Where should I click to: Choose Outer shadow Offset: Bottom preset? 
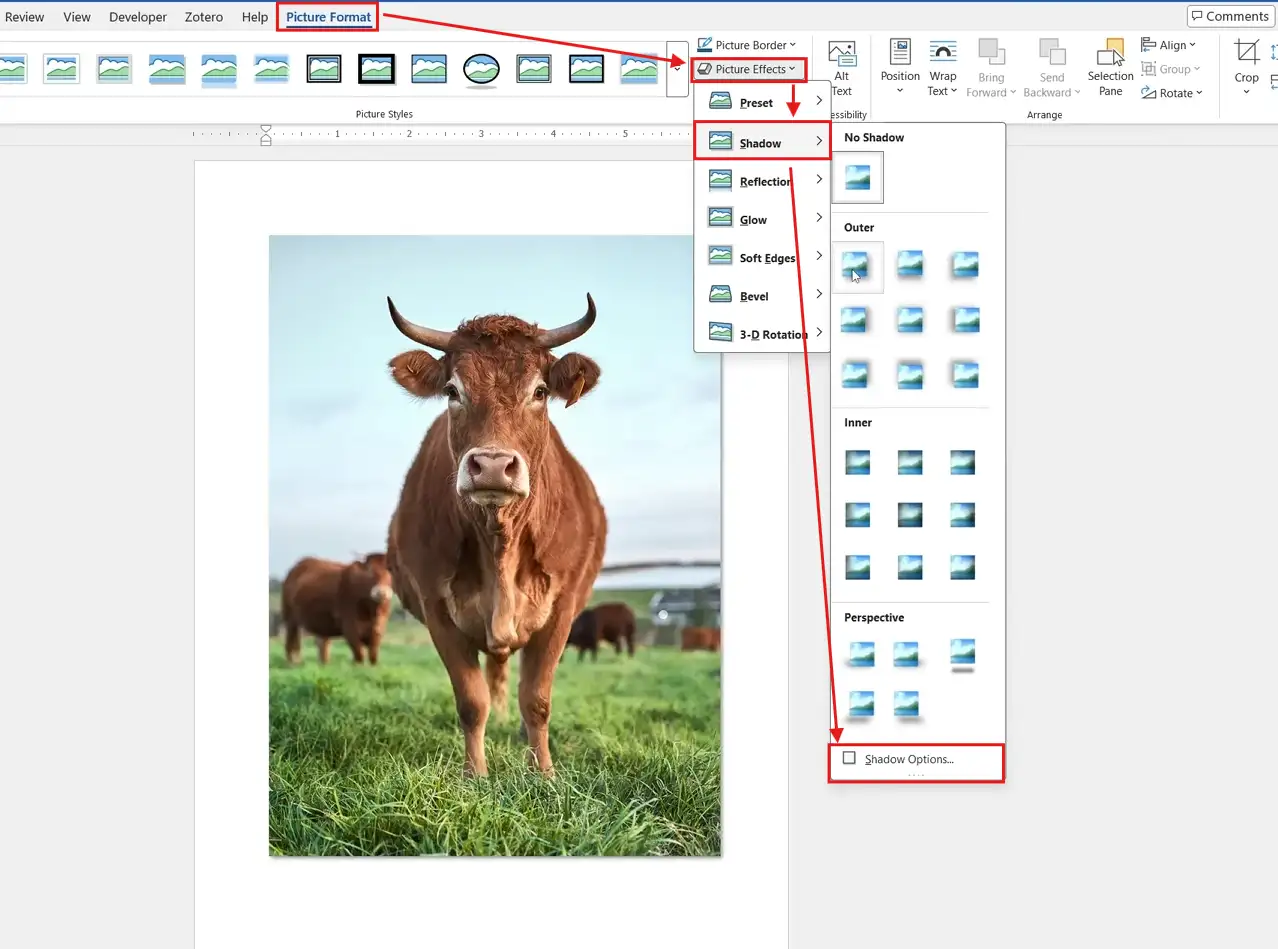click(910, 267)
